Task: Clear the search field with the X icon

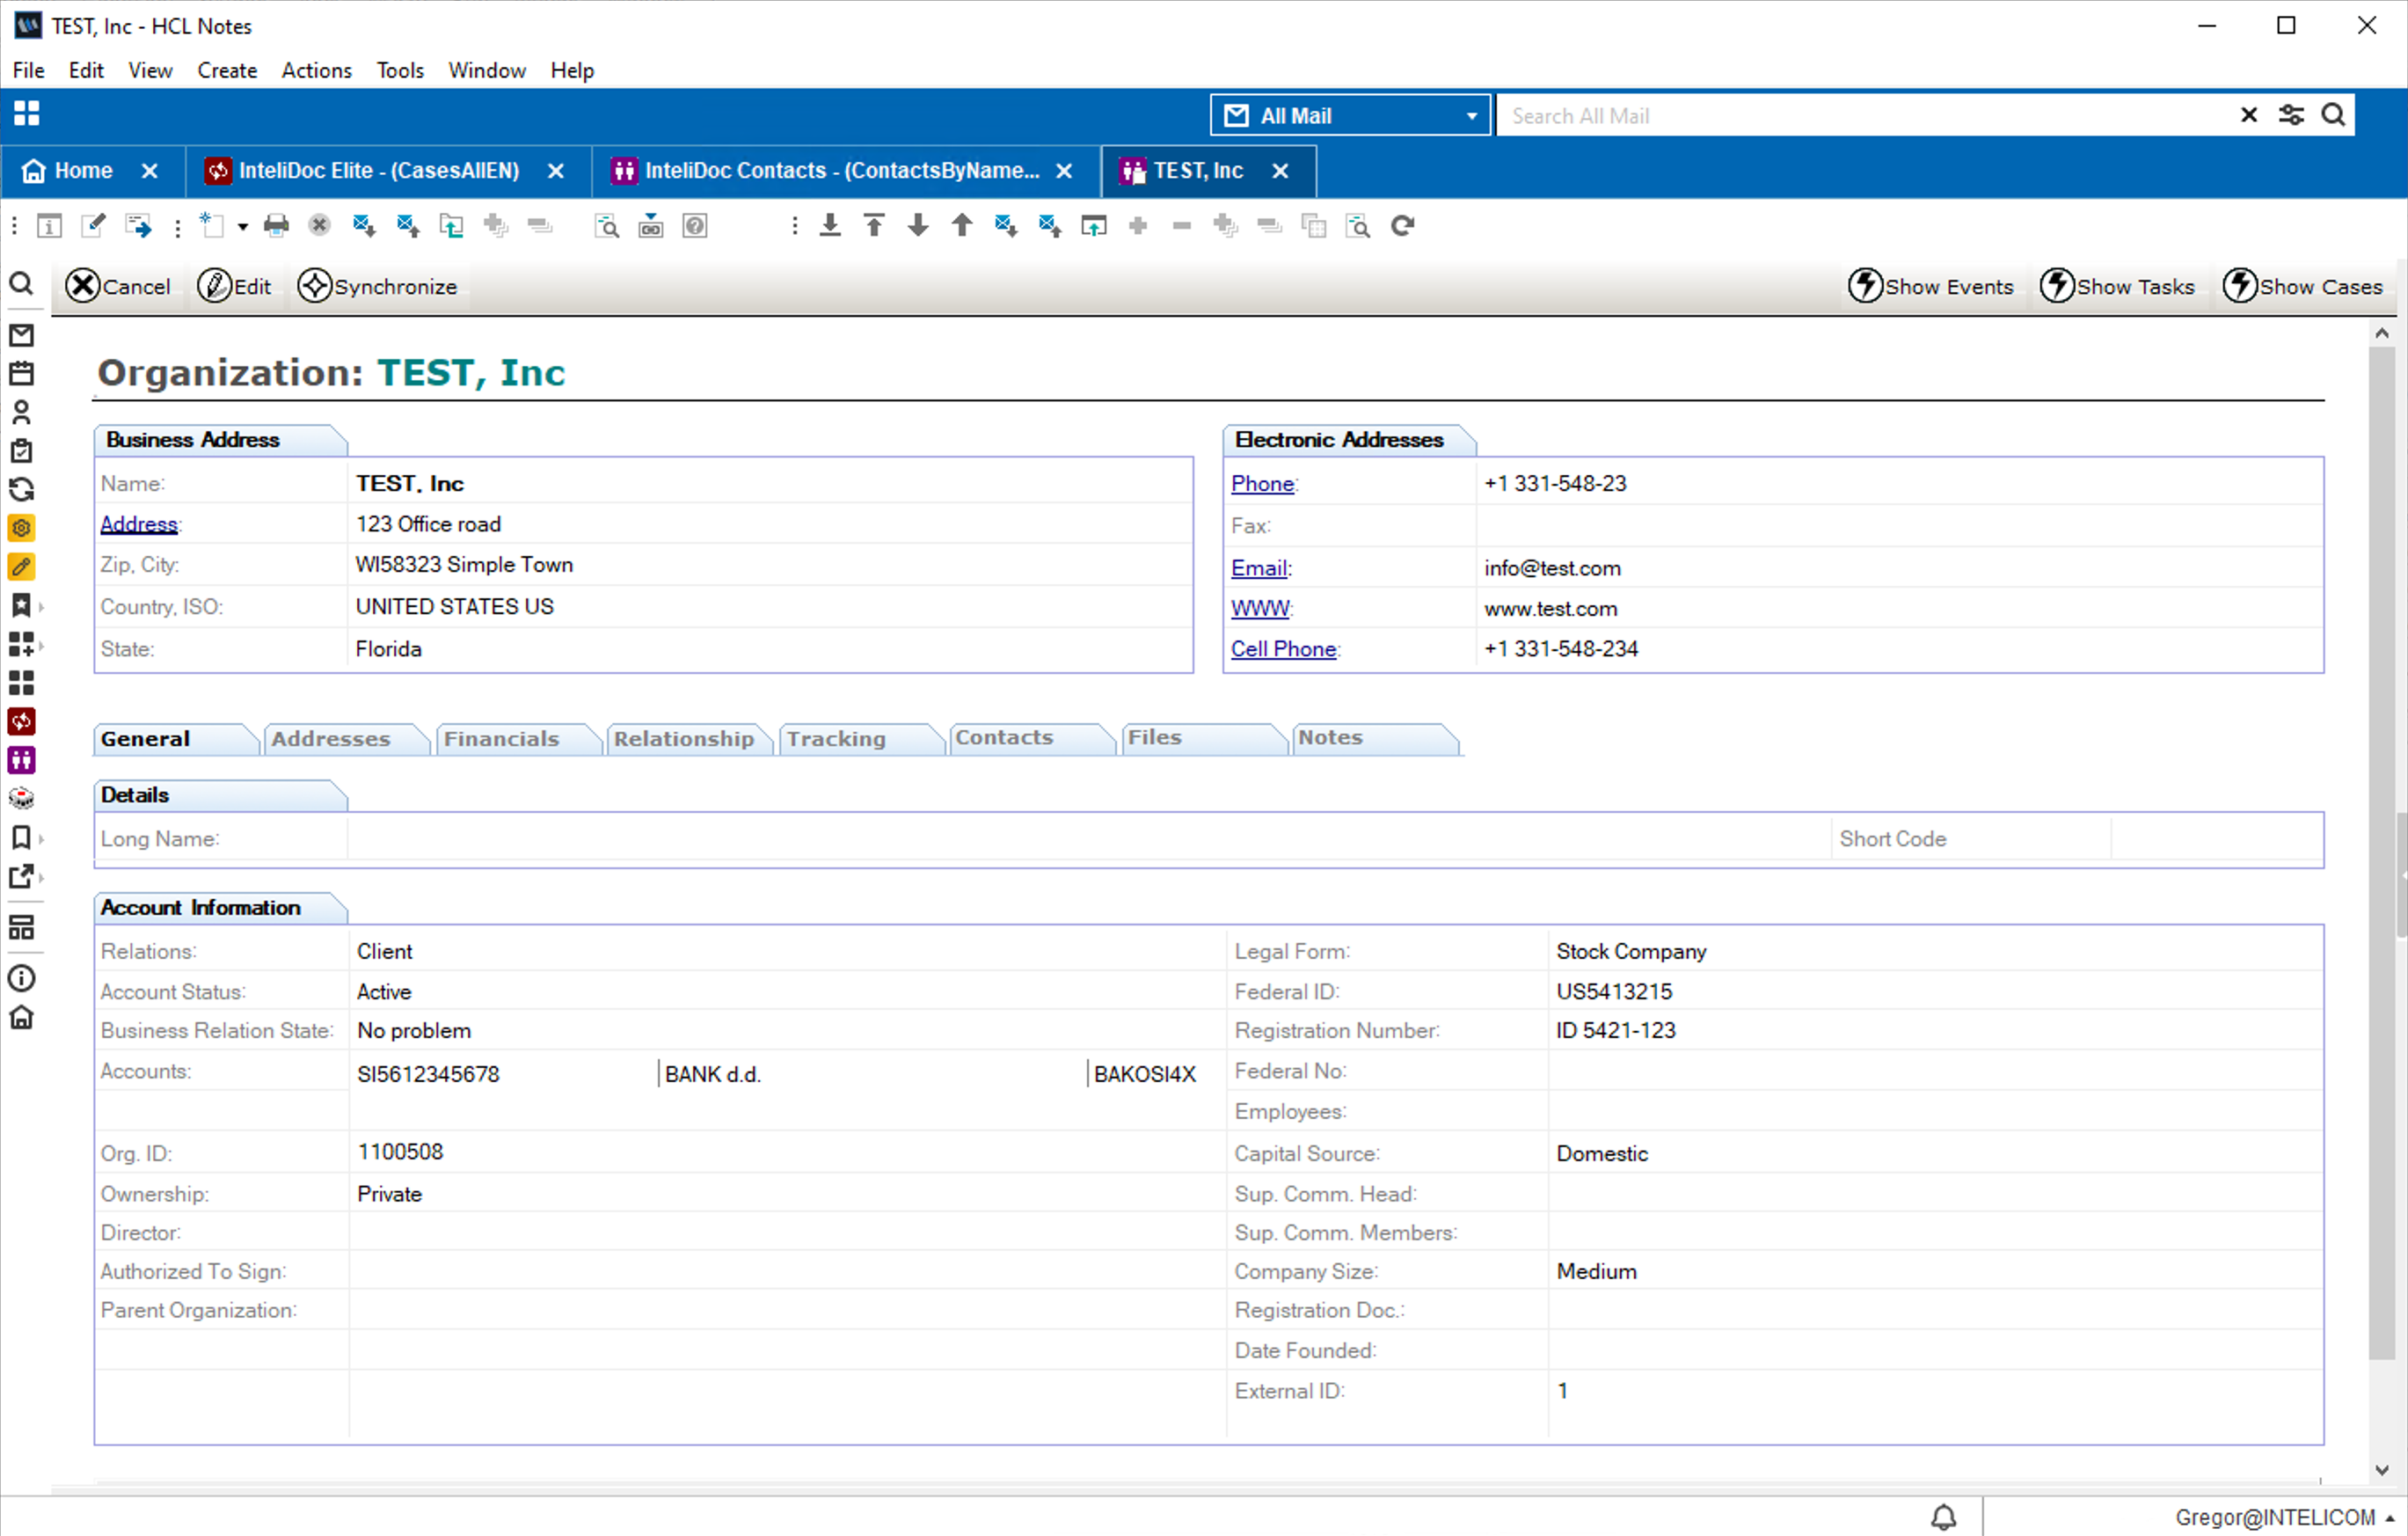Action: click(x=2249, y=115)
